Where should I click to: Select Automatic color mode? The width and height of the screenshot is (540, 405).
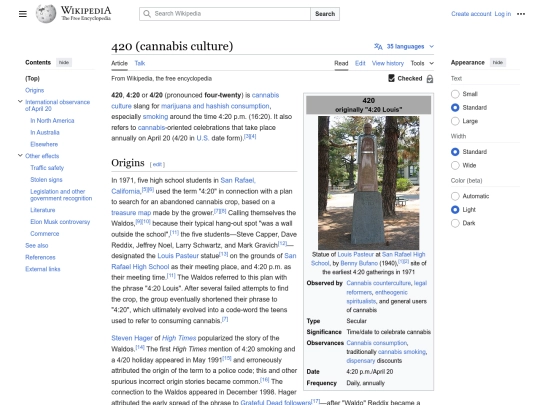pos(455,196)
